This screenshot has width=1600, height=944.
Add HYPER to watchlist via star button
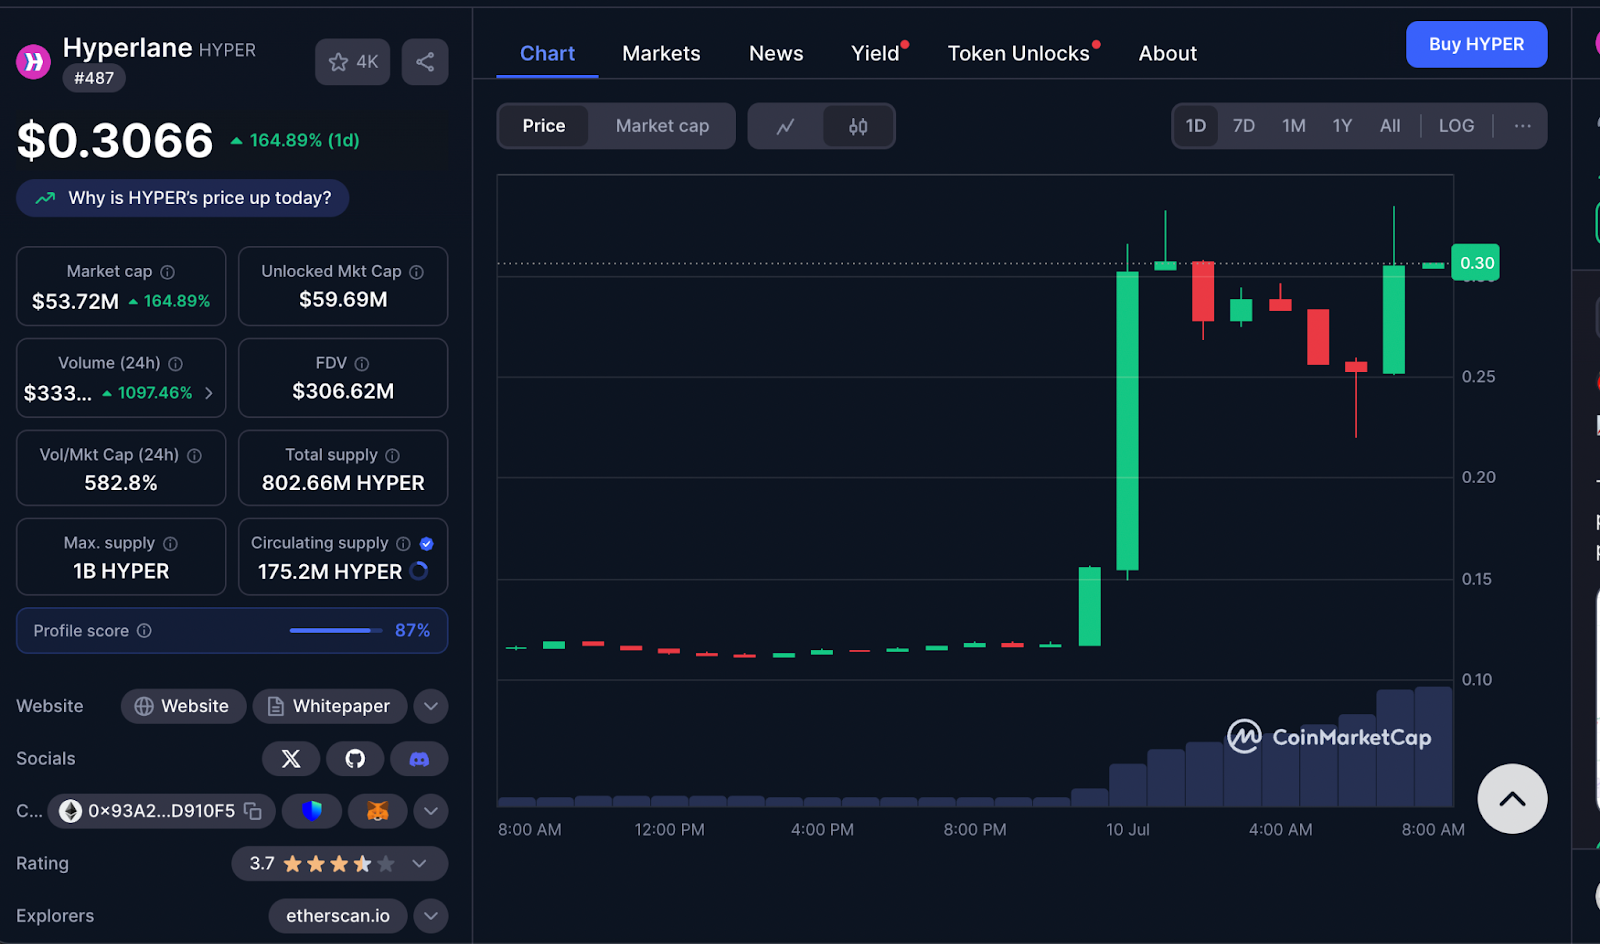(x=352, y=62)
